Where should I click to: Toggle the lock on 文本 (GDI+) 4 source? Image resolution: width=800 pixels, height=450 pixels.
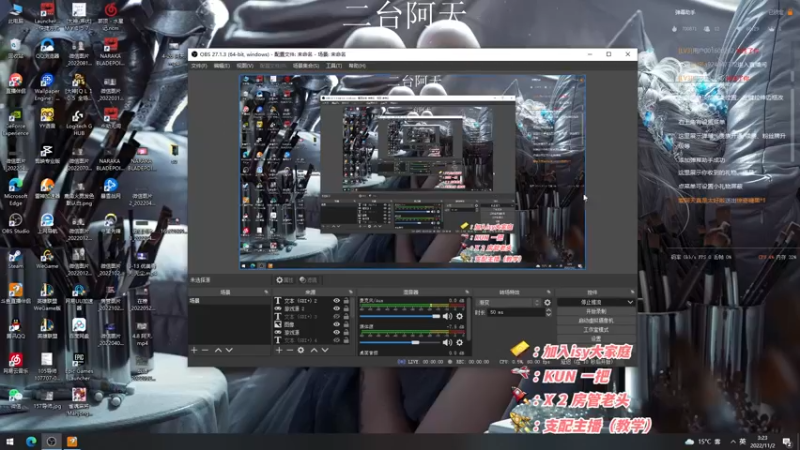tap(346, 340)
